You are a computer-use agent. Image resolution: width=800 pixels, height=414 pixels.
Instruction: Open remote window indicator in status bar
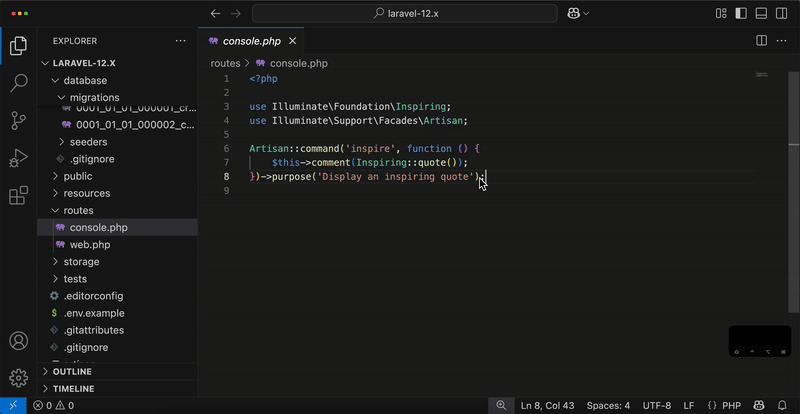point(13,406)
